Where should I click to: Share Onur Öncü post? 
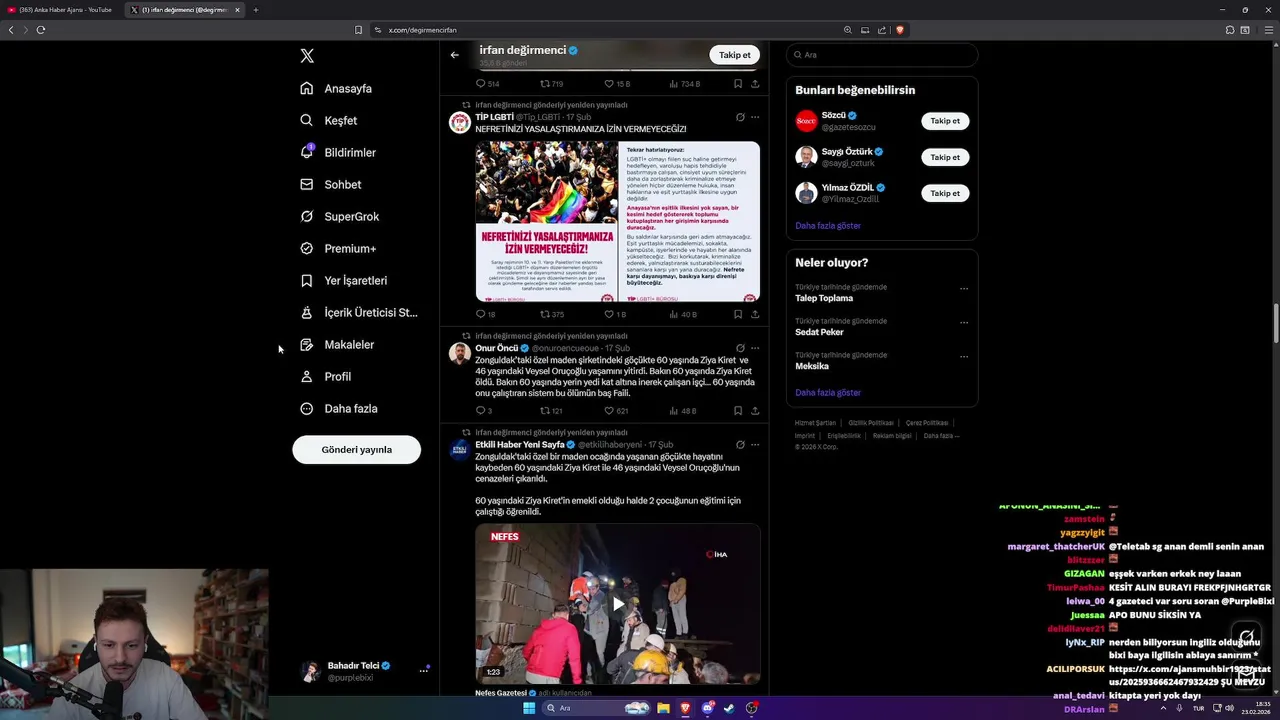(755, 411)
